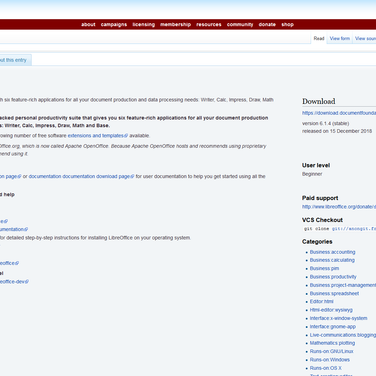The width and height of the screenshot is (376, 376).
Task: Click the link ending in 'eoffice-dev'
Action: click(x=14, y=282)
